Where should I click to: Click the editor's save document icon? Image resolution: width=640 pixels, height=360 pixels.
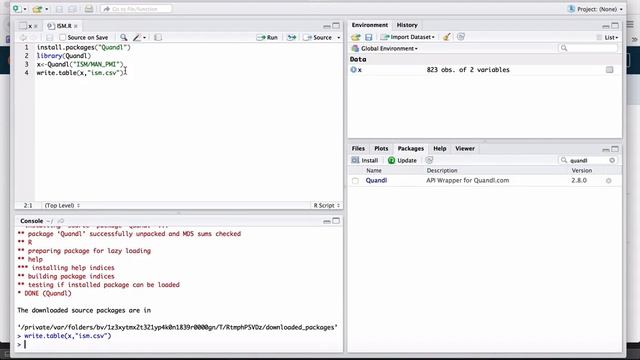coord(49,38)
